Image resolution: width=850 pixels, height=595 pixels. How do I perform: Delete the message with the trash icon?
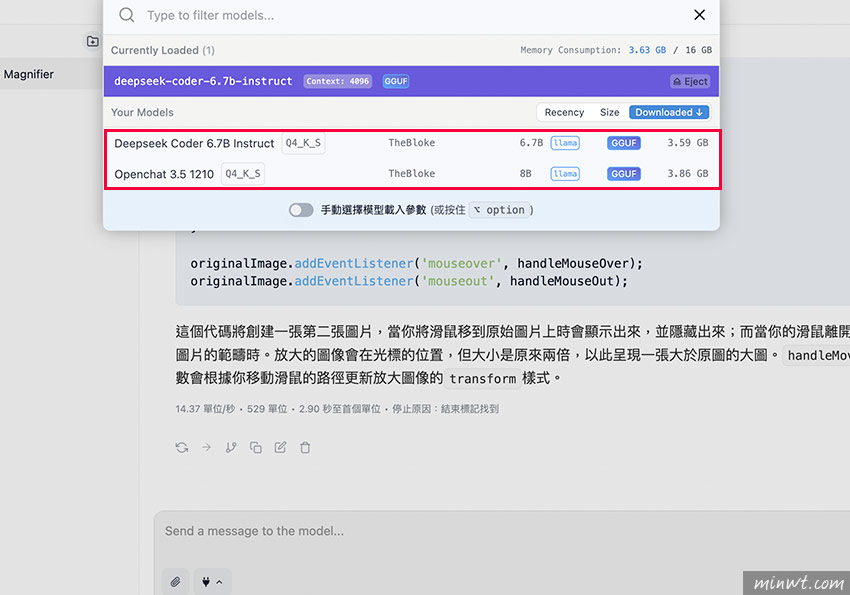click(x=305, y=448)
